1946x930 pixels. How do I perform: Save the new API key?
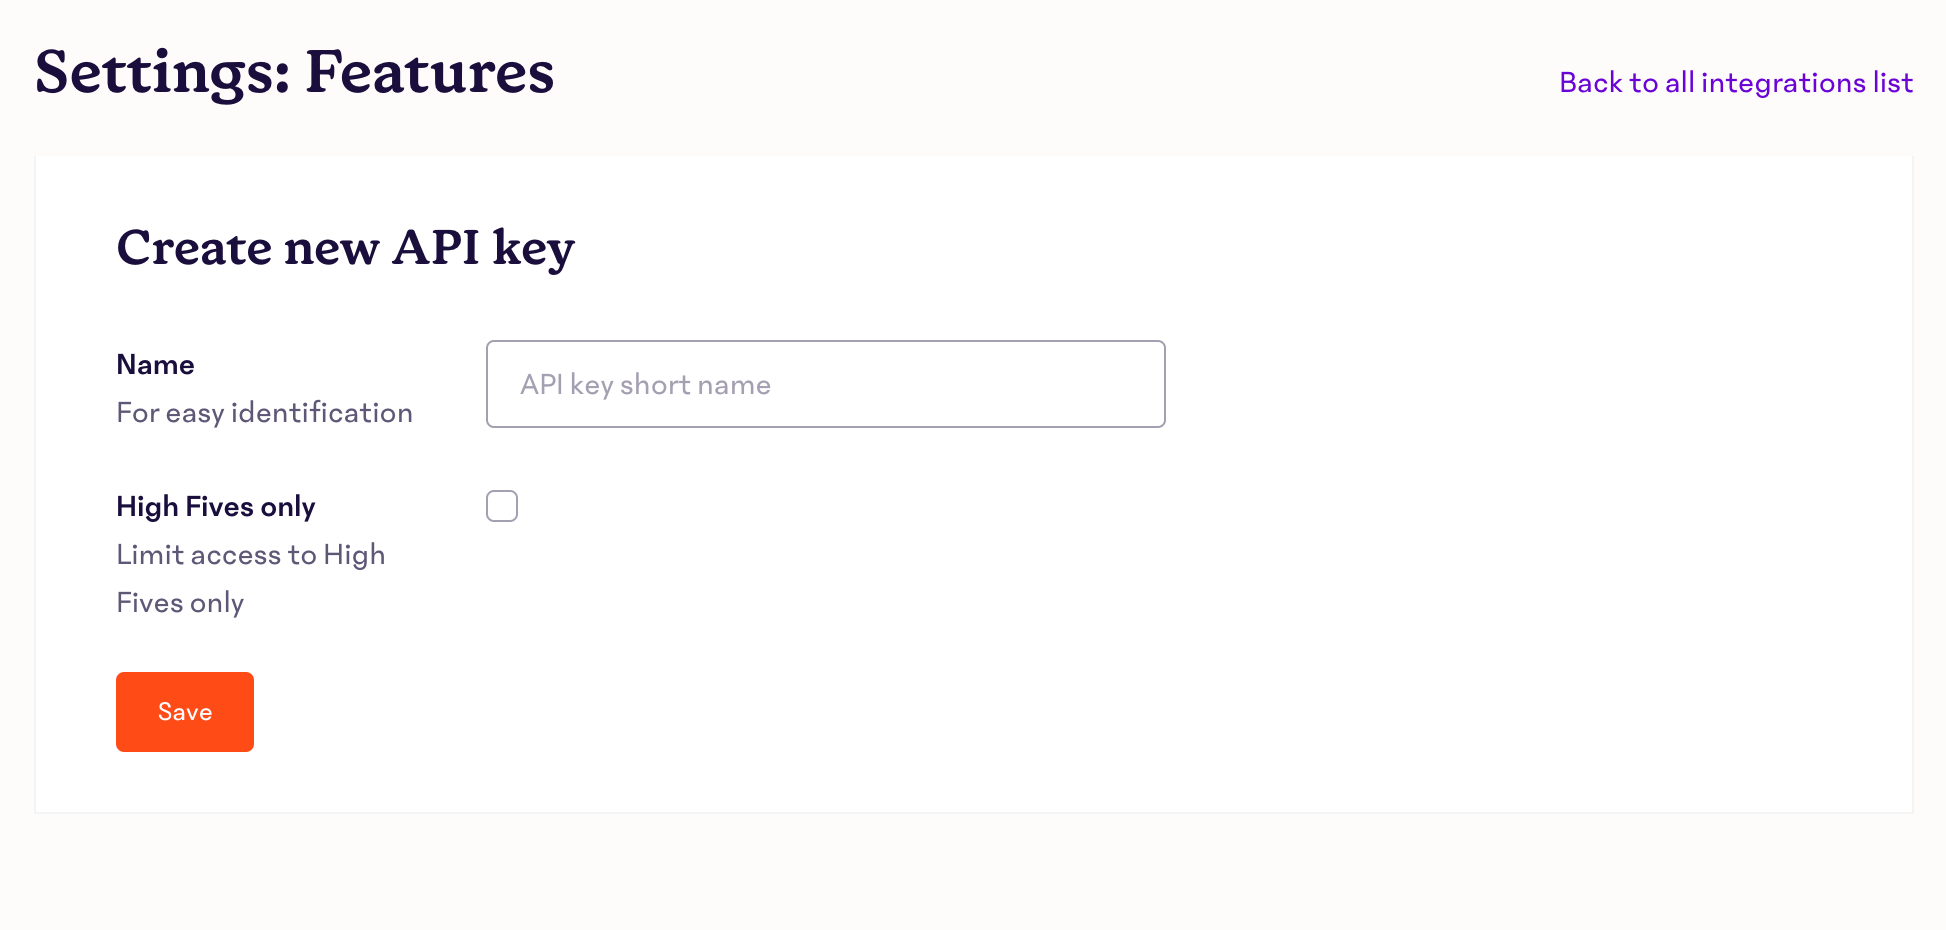coord(185,712)
